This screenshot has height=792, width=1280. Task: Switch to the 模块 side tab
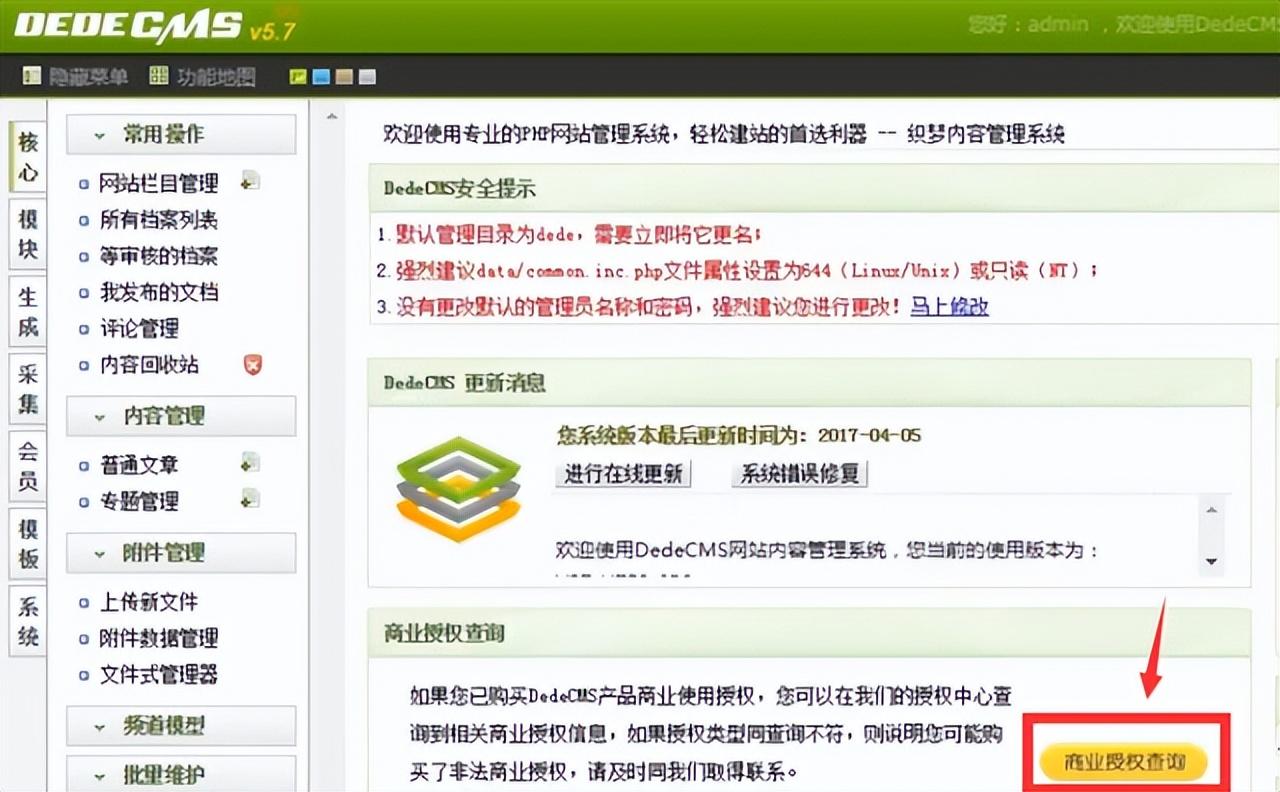[28, 234]
